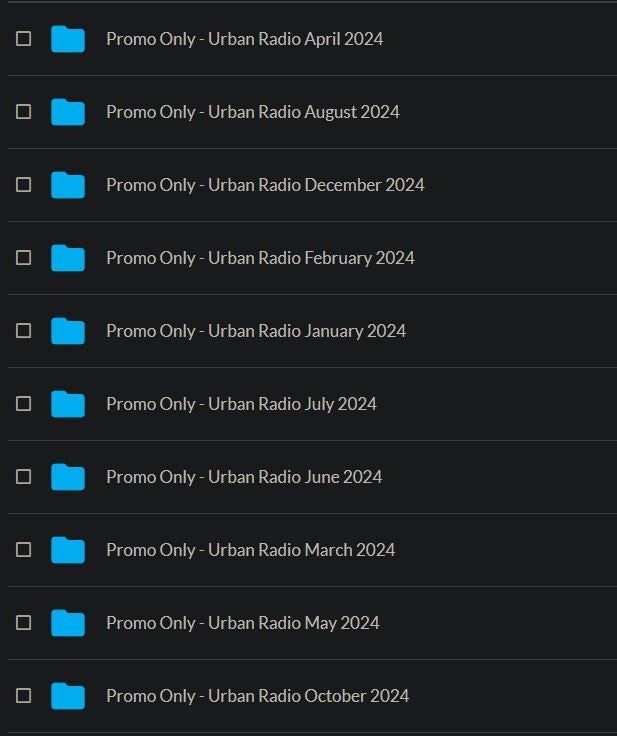Click the August 2024 folder icon
The image size is (617, 736).
pos(68,112)
